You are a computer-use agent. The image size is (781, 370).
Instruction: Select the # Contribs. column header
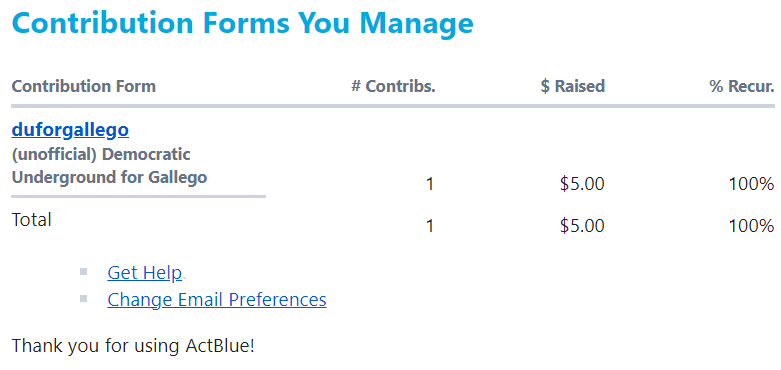(393, 86)
